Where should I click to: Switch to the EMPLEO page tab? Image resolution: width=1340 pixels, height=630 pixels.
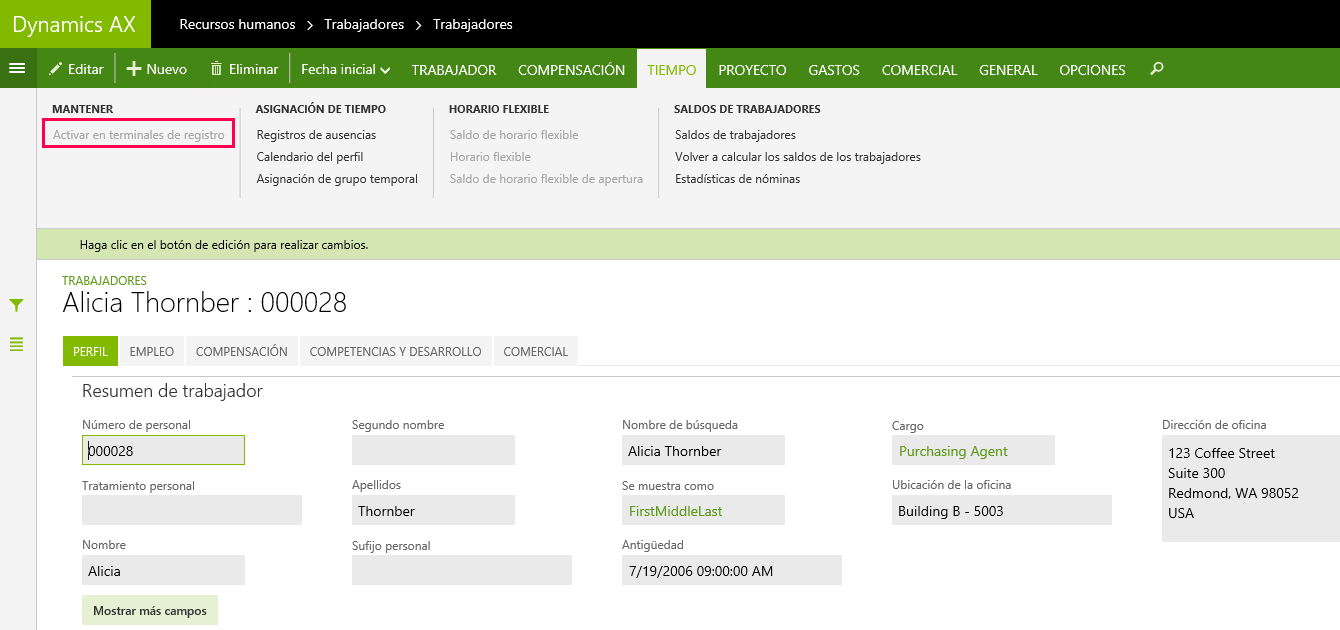coord(152,351)
